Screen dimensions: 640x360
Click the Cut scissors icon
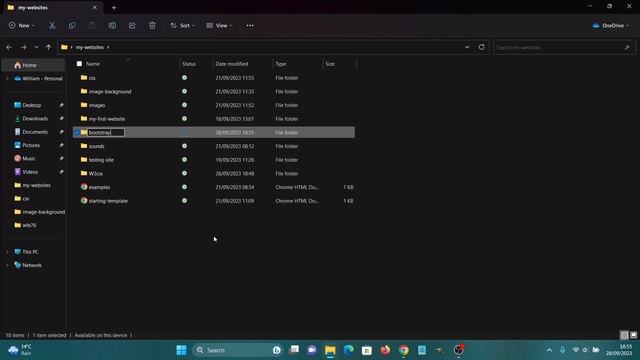click(52, 25)
